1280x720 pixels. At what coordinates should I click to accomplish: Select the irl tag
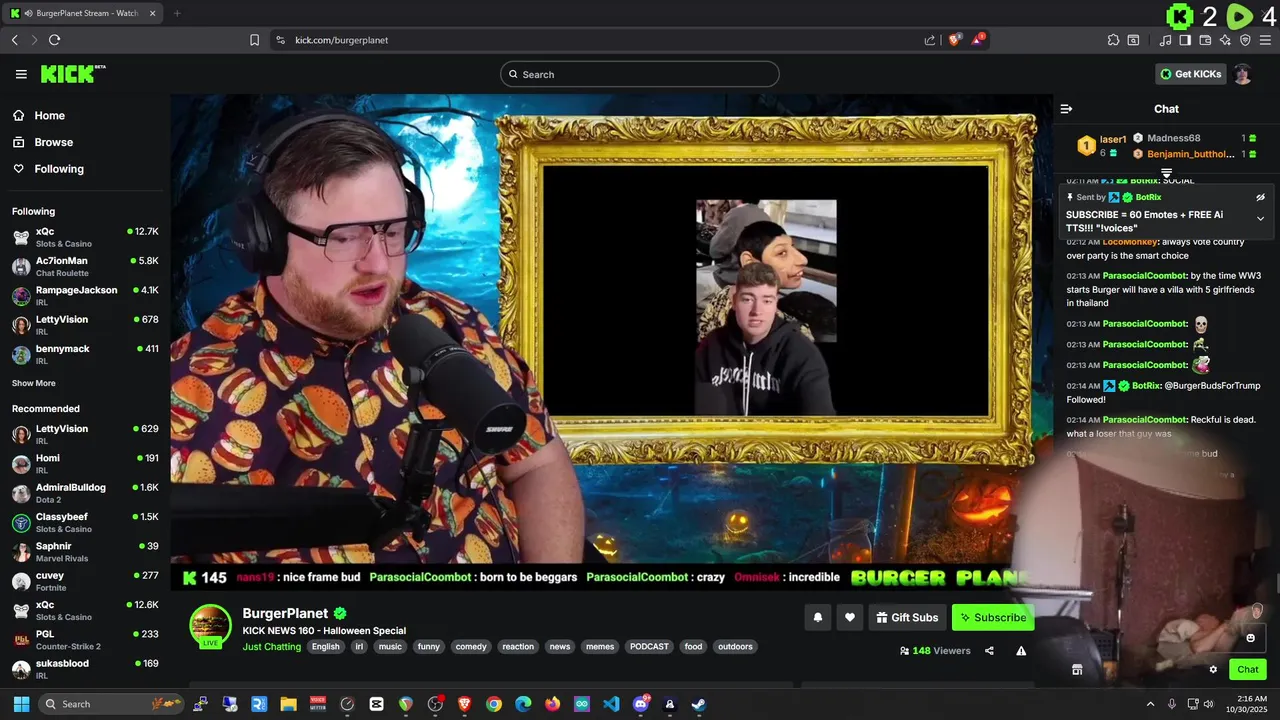pos(359,647)
